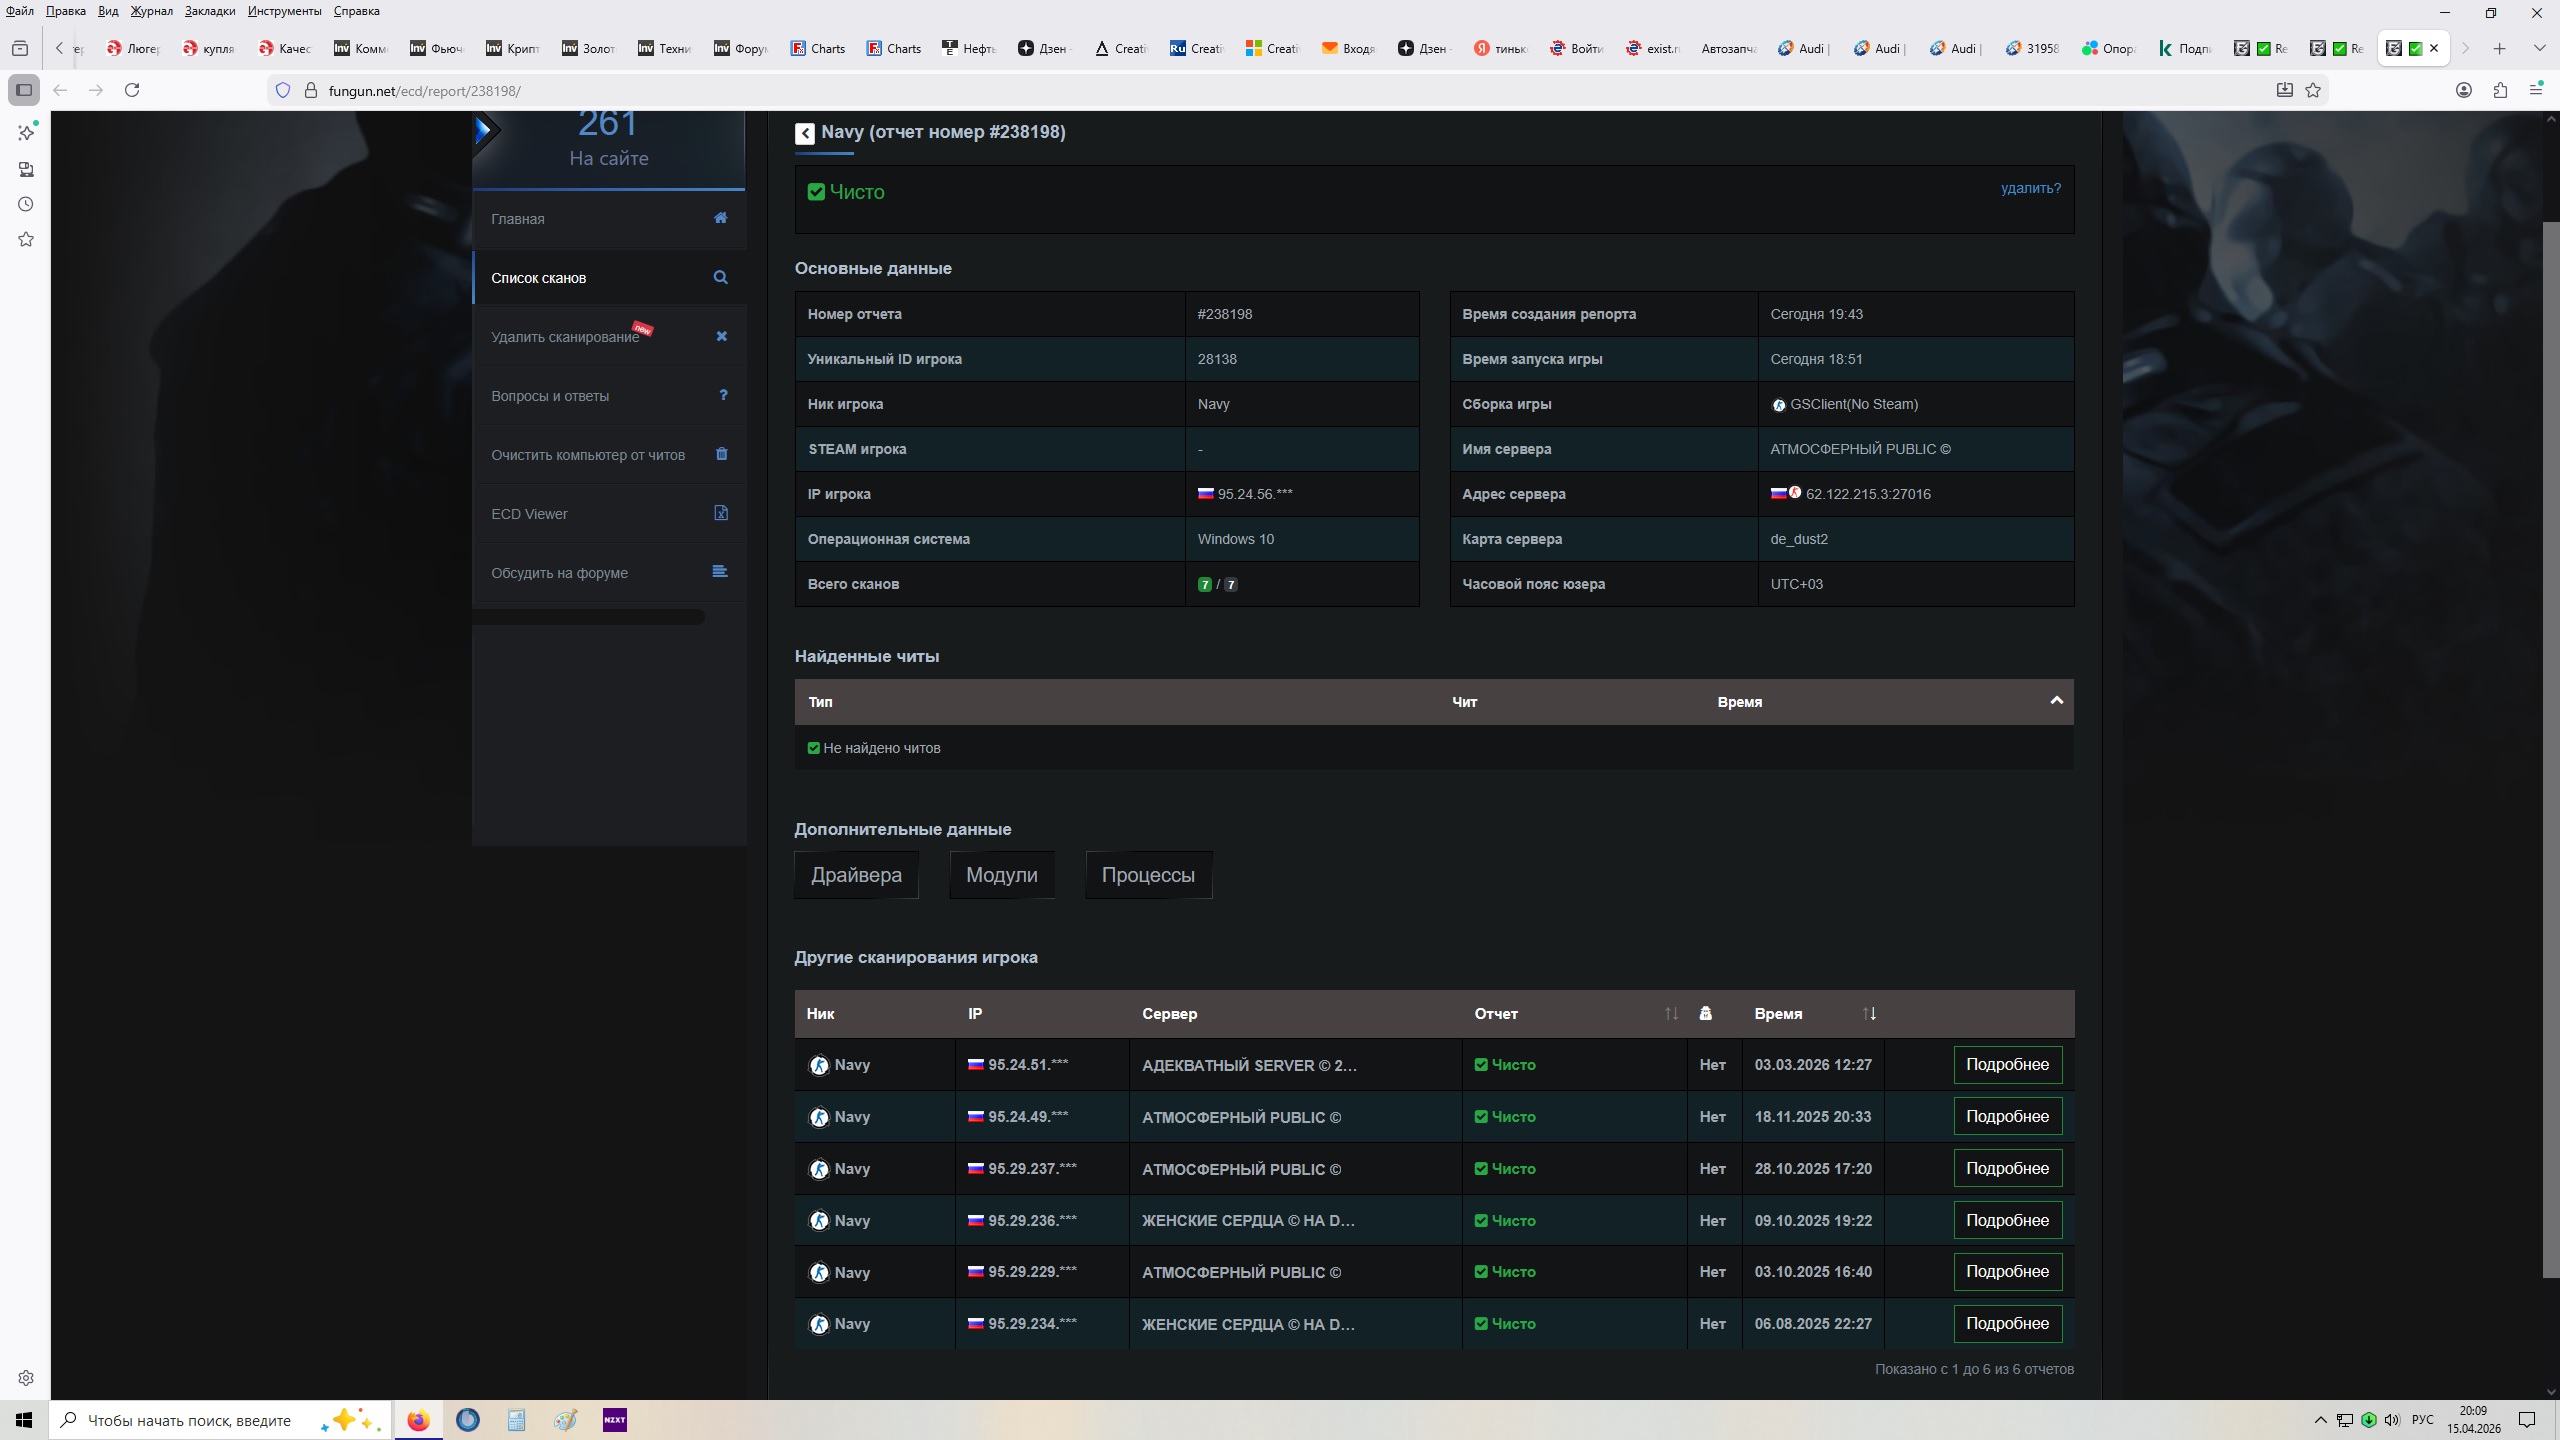Click Подробнее for the 18.11.2025 scan
The width and height of the screenshot is (2560, 1440).
pos(2007,1116)
